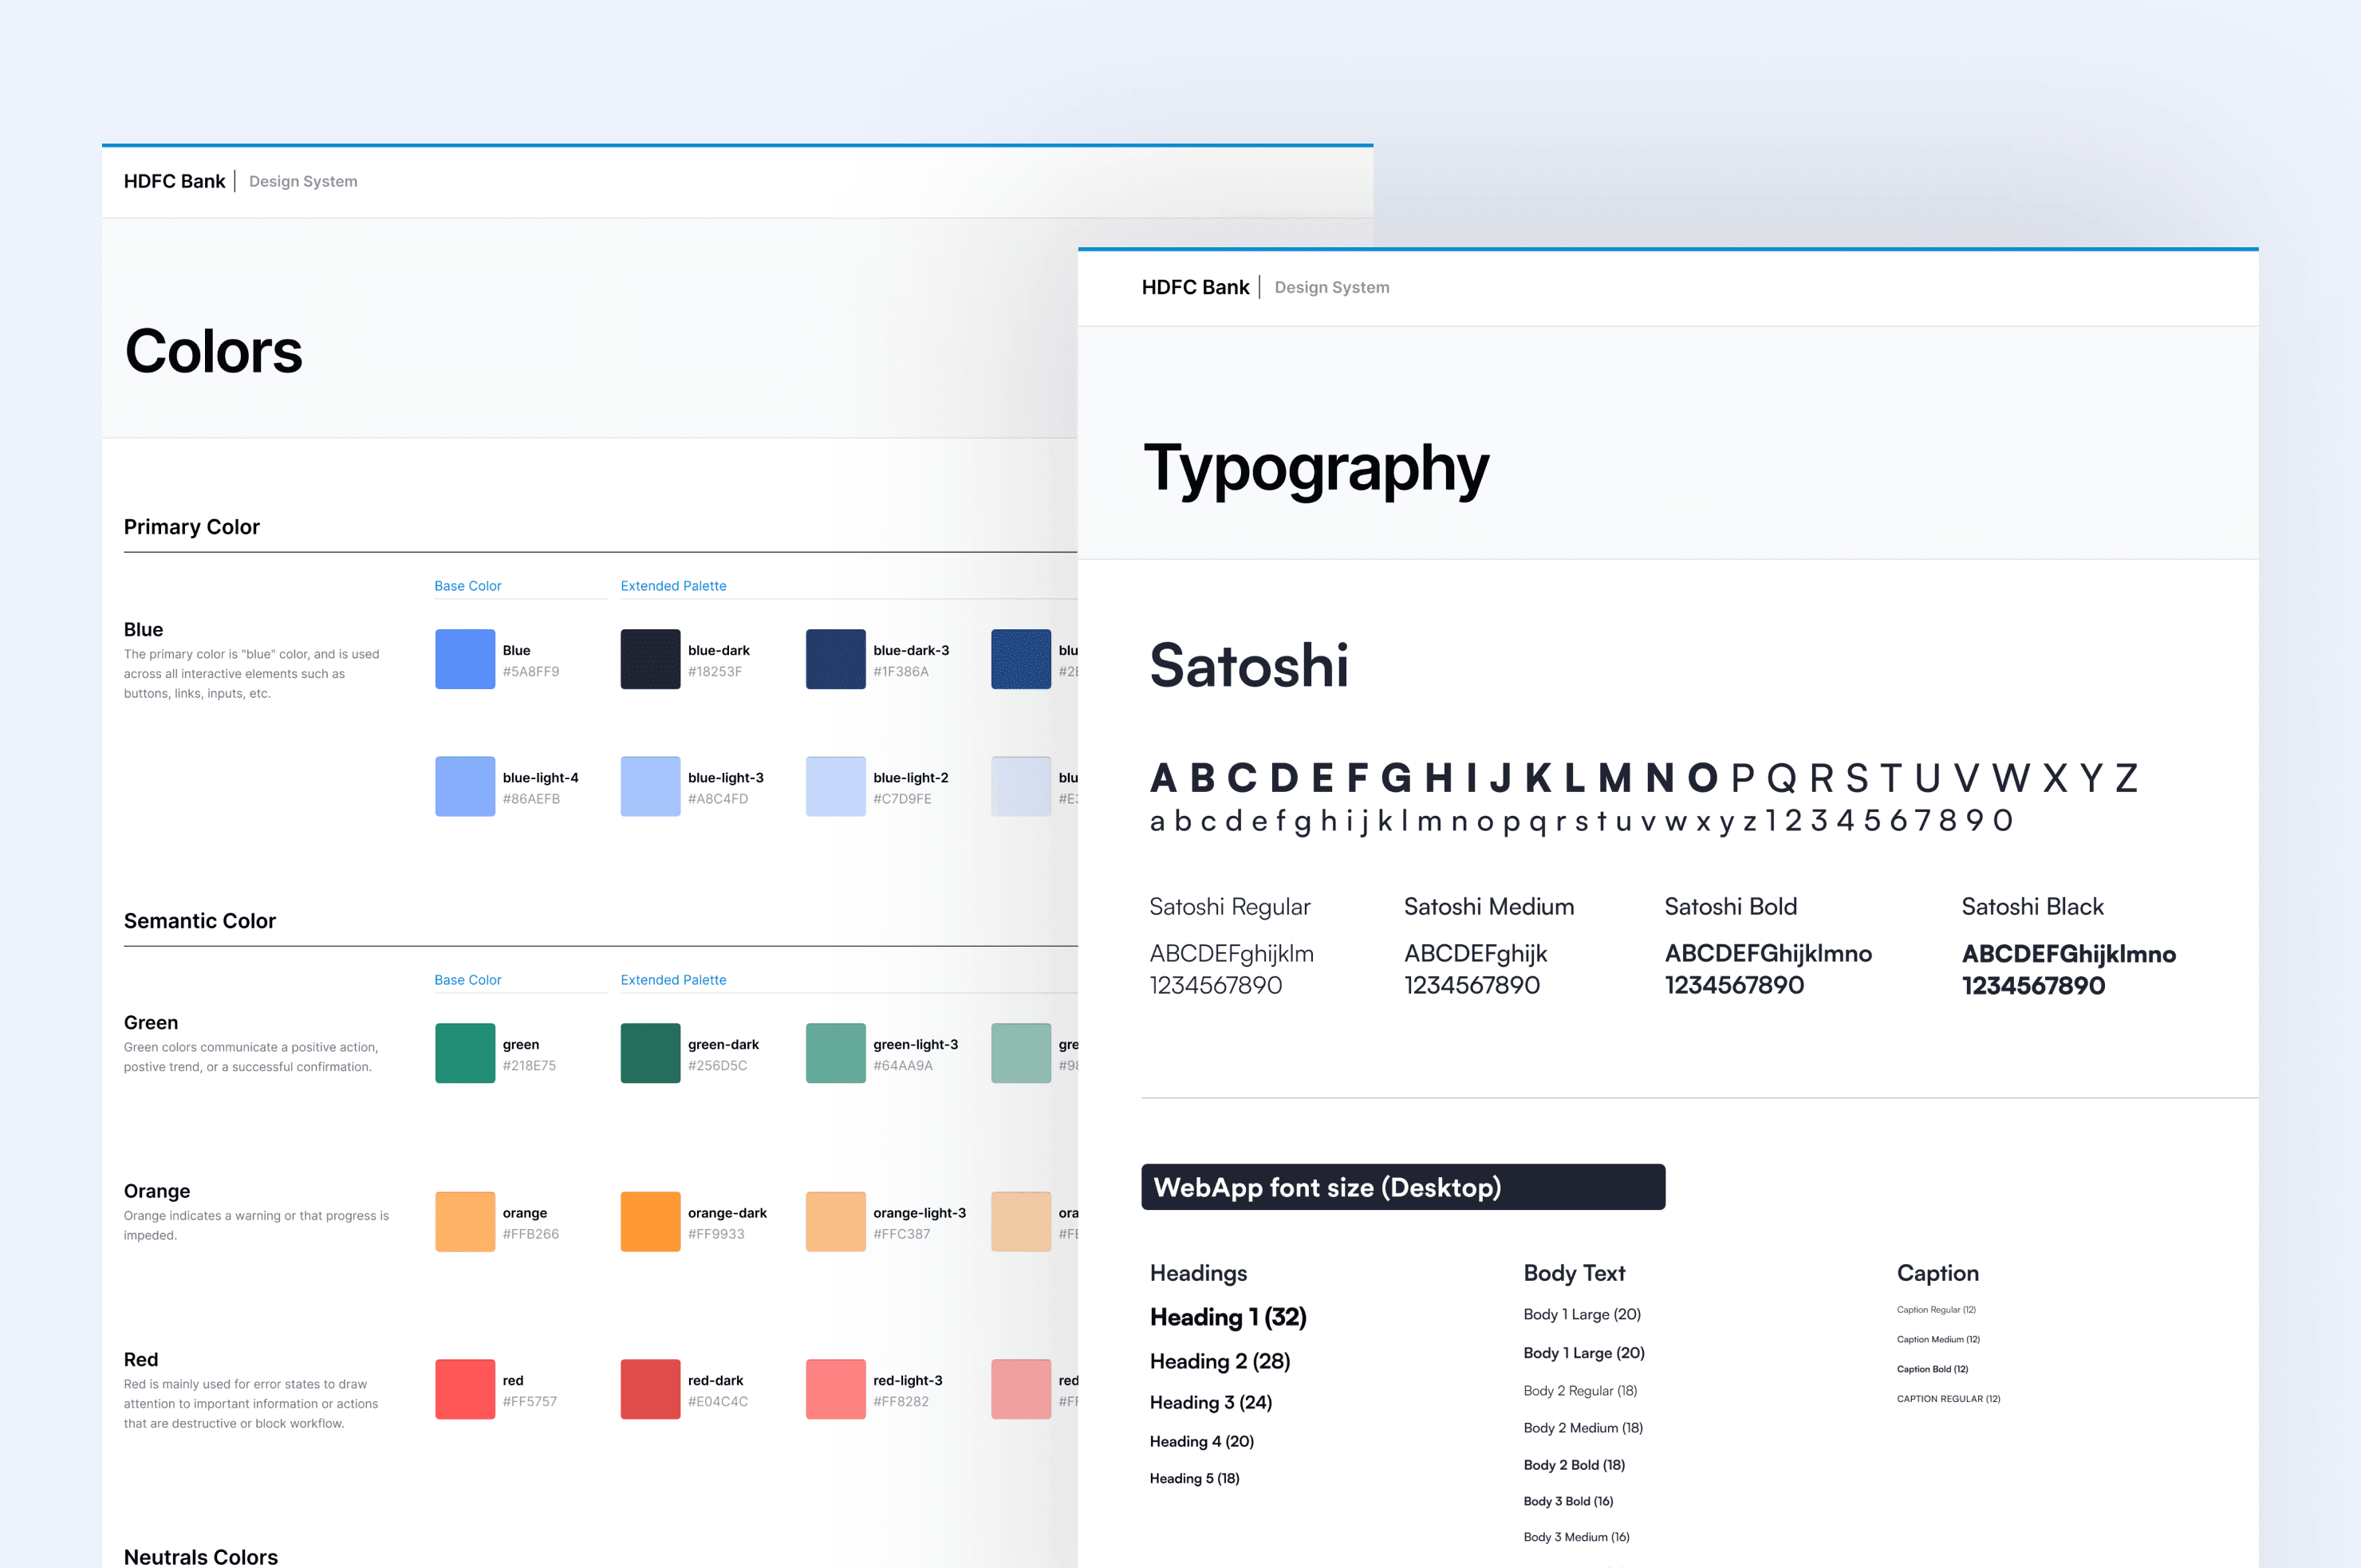This screenshot has height=1568, width=2361.
Task: Click HDFC Bank title on Colors page
Action: click(x=174, y=181)
